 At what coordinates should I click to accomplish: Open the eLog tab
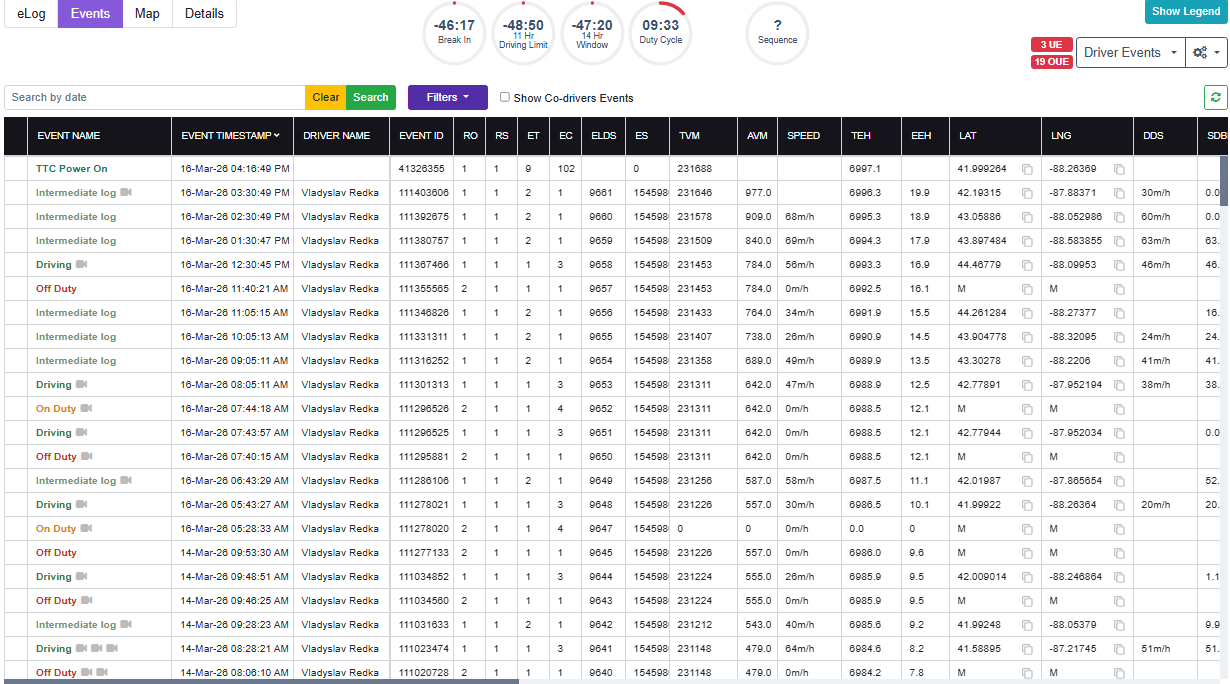coord(31,14)
